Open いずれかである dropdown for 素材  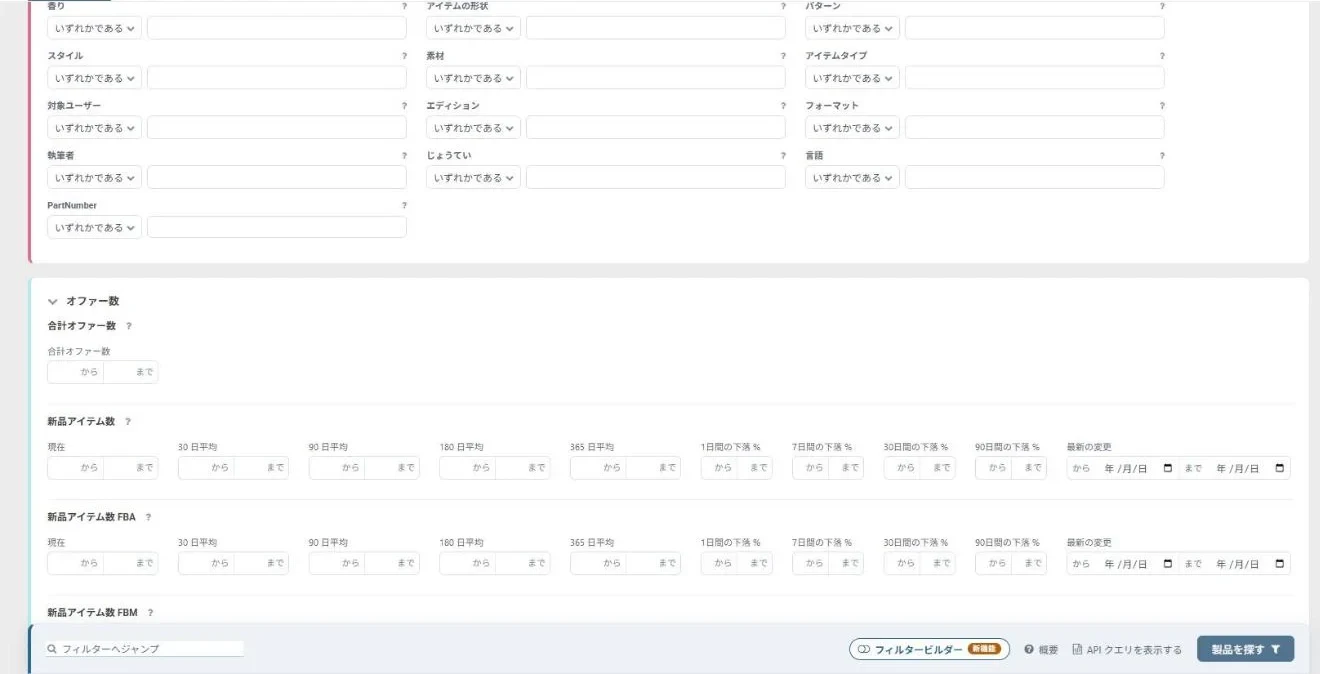click(473, 78)
